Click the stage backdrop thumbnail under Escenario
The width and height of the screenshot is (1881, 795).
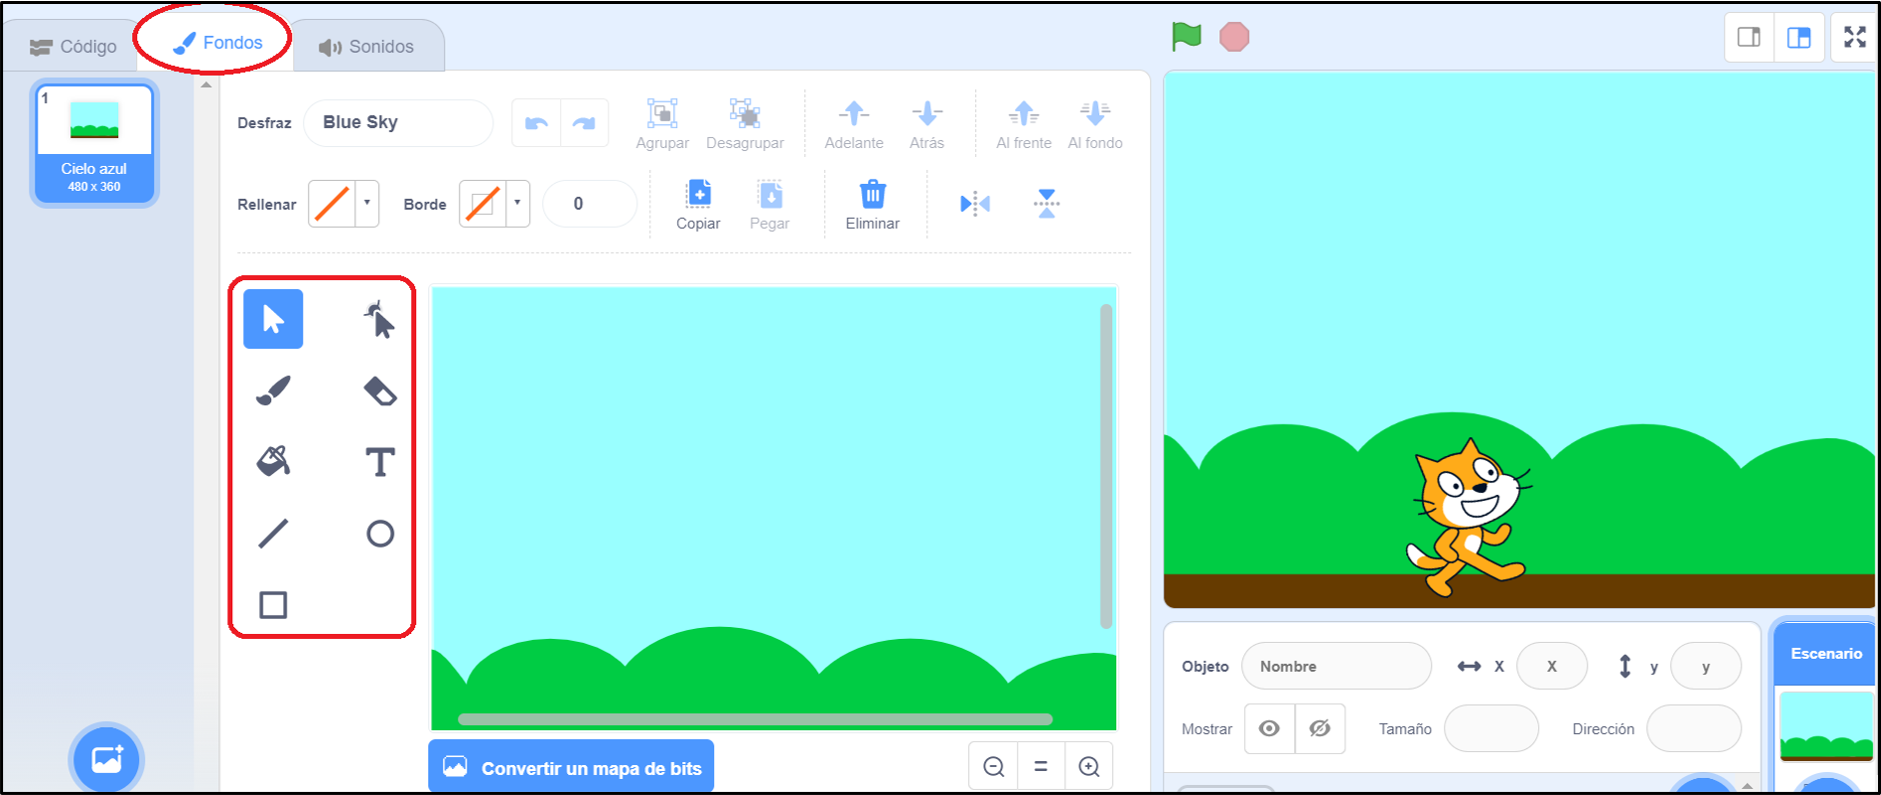[x=1826, y=726]
